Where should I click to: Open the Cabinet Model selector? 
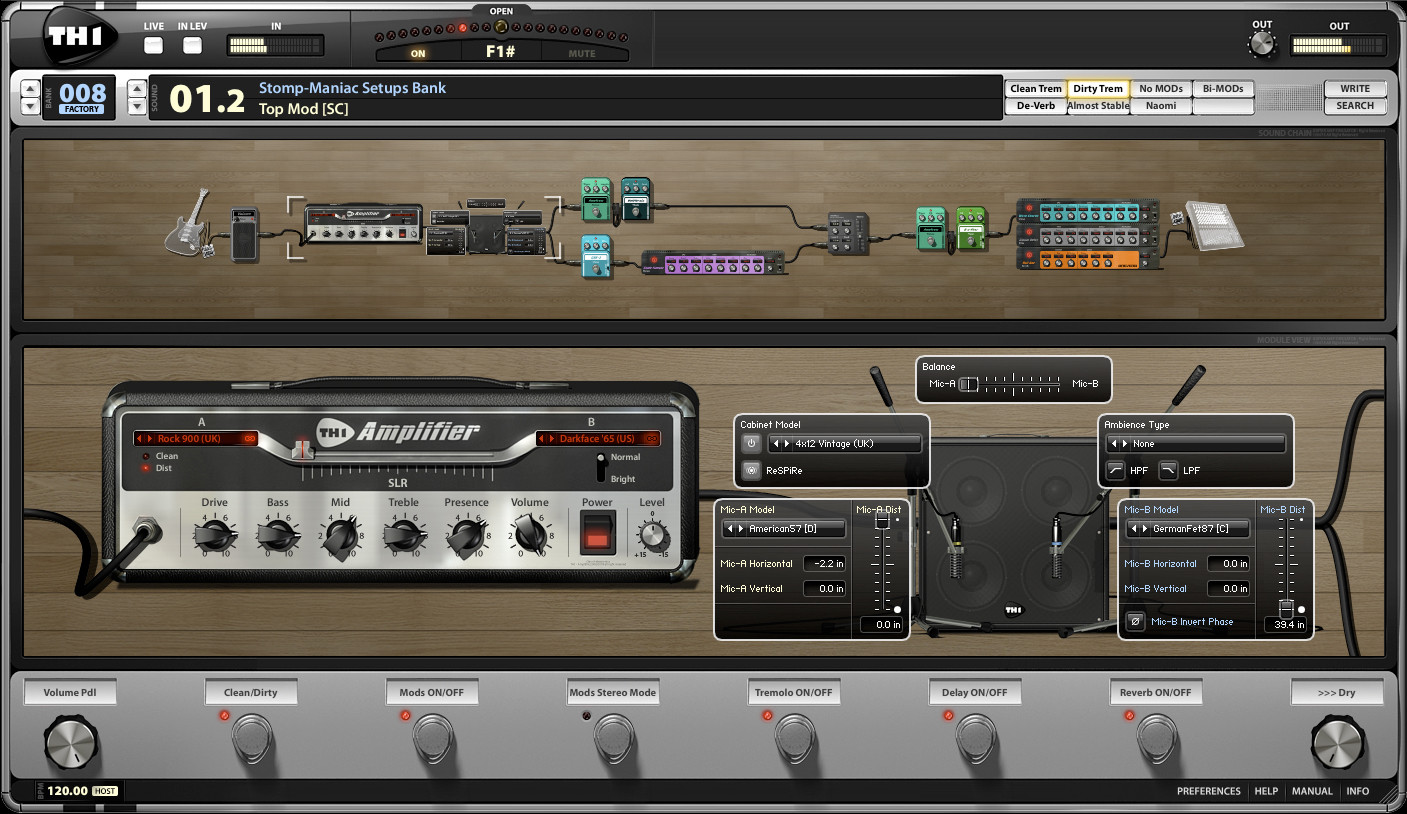point(845,444)
